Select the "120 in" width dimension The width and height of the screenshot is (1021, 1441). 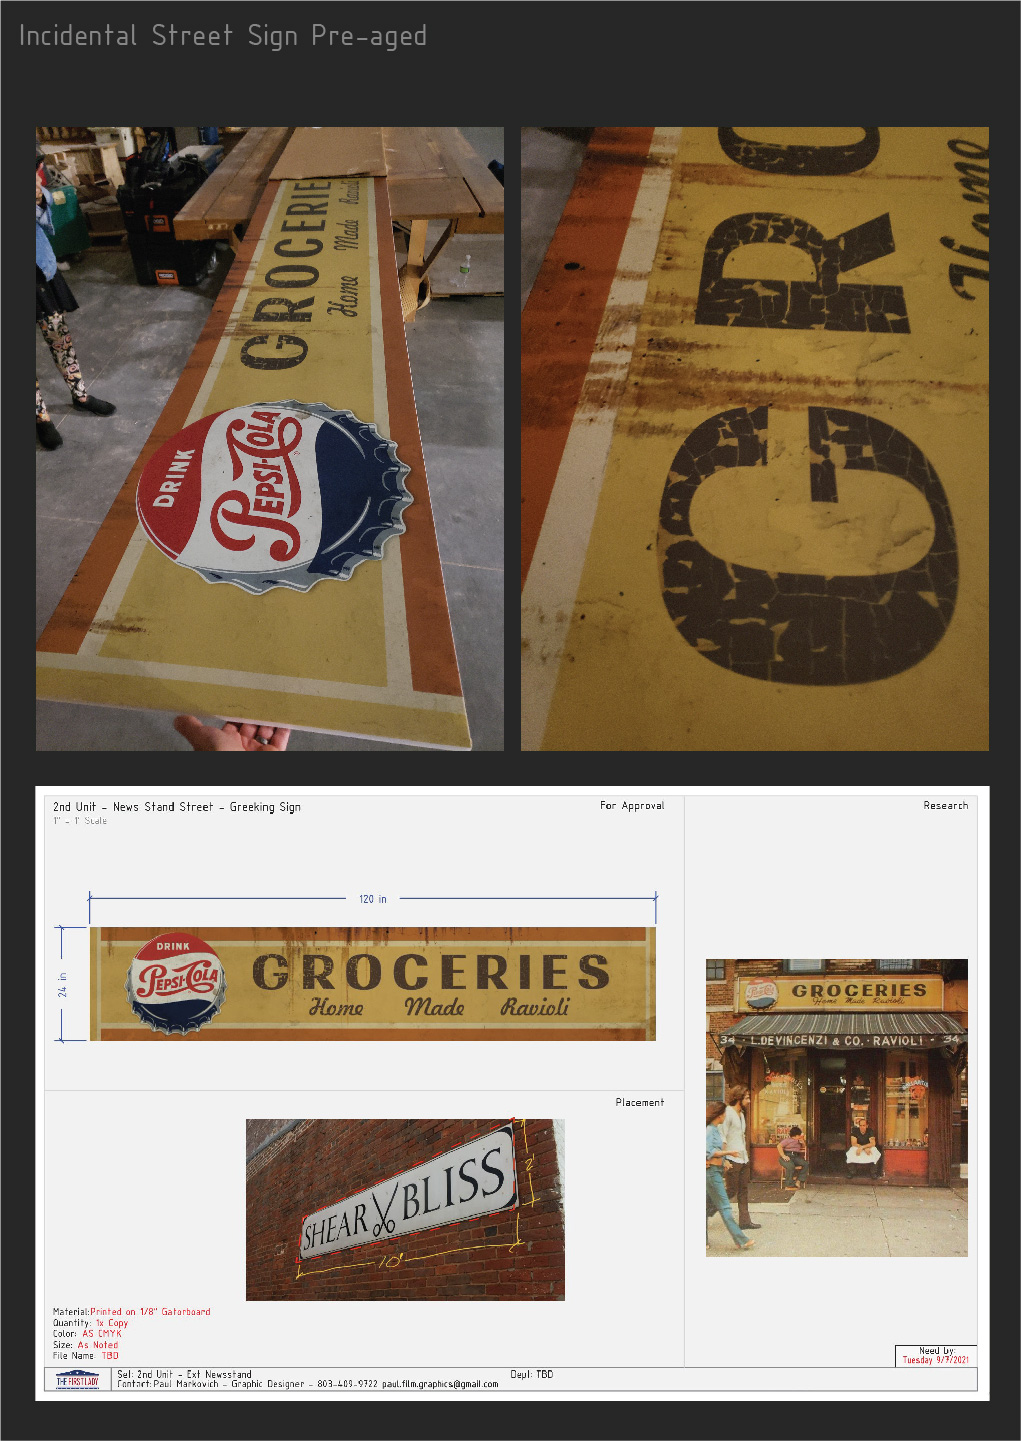point(373,899)
